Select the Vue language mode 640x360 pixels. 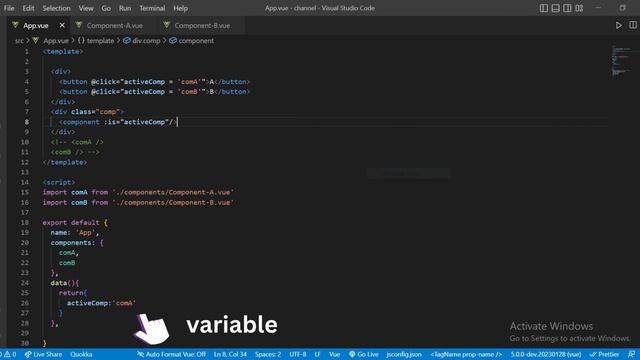pos(334,354)
